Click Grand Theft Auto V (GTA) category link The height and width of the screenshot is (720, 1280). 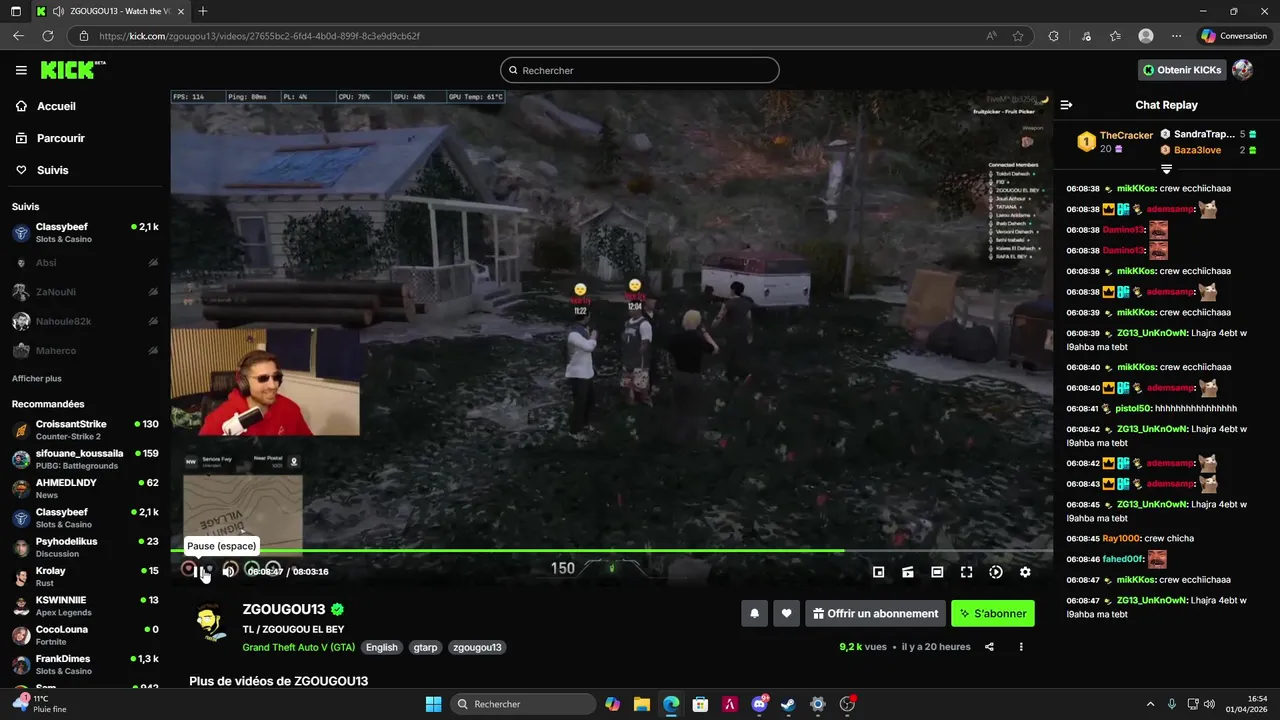[x=299, y=647]
